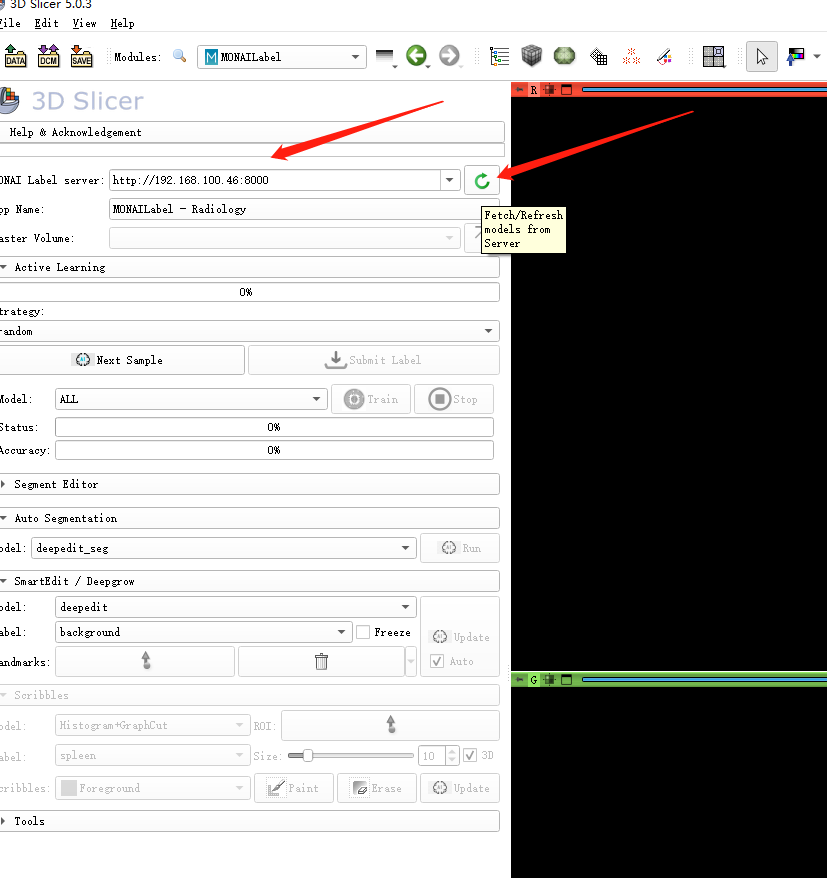
Task: Click the DATA load icon in toolbar
Action: click(x=15, y=57)
